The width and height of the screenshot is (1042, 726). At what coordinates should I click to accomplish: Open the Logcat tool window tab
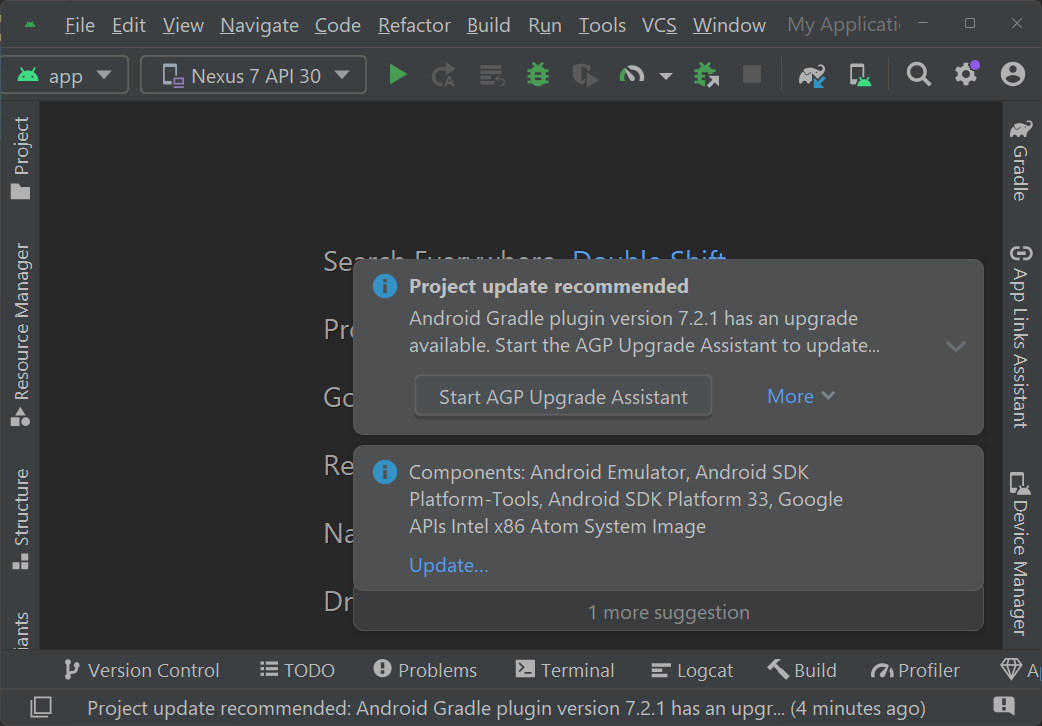click(692, 670)
